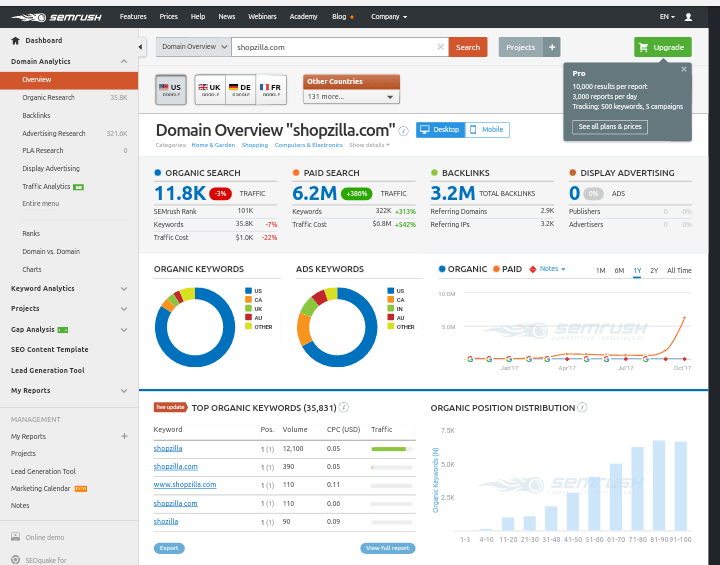The height and width of the screenshot is (565, 720).
Task: Select the 6M chart time range tab
Action: [x=619, y=270]
